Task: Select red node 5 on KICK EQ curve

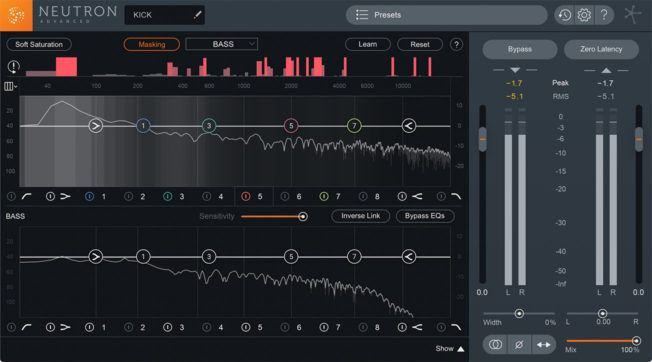Action: point(291,126)
